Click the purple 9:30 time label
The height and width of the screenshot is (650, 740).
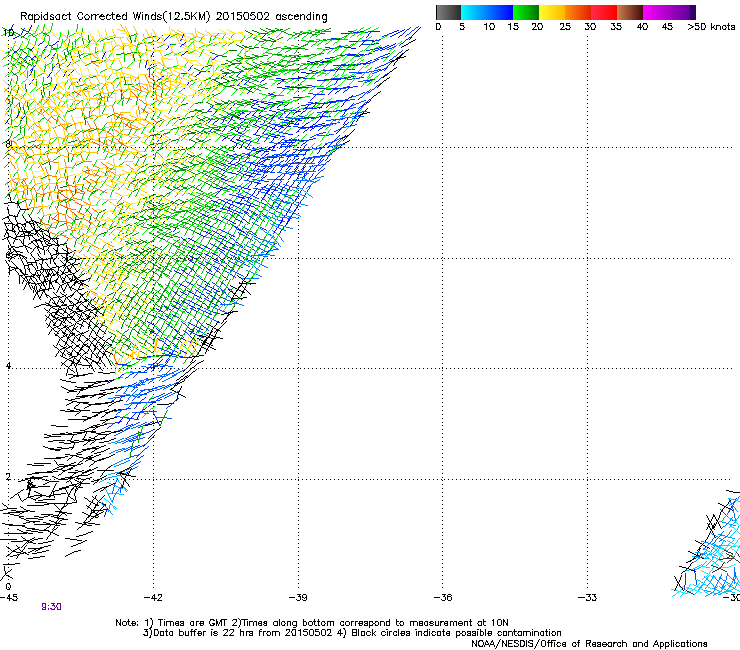click(x=51, y=607)
